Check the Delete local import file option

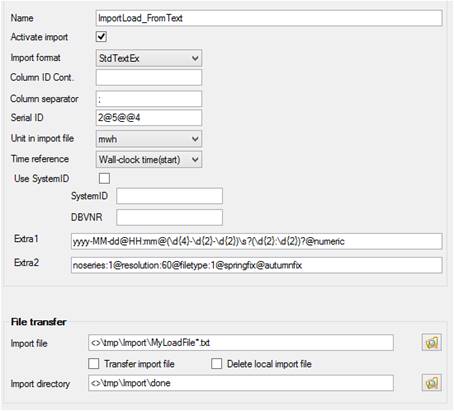pos(216,363)
